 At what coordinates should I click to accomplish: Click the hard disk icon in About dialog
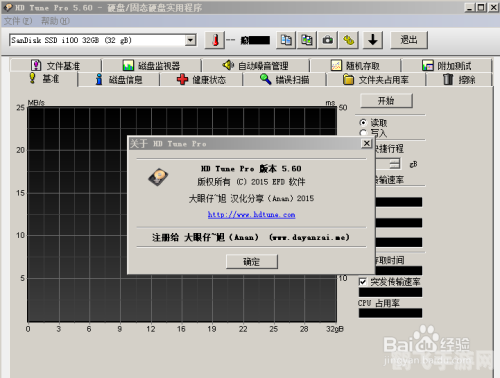tap(158, 177)
